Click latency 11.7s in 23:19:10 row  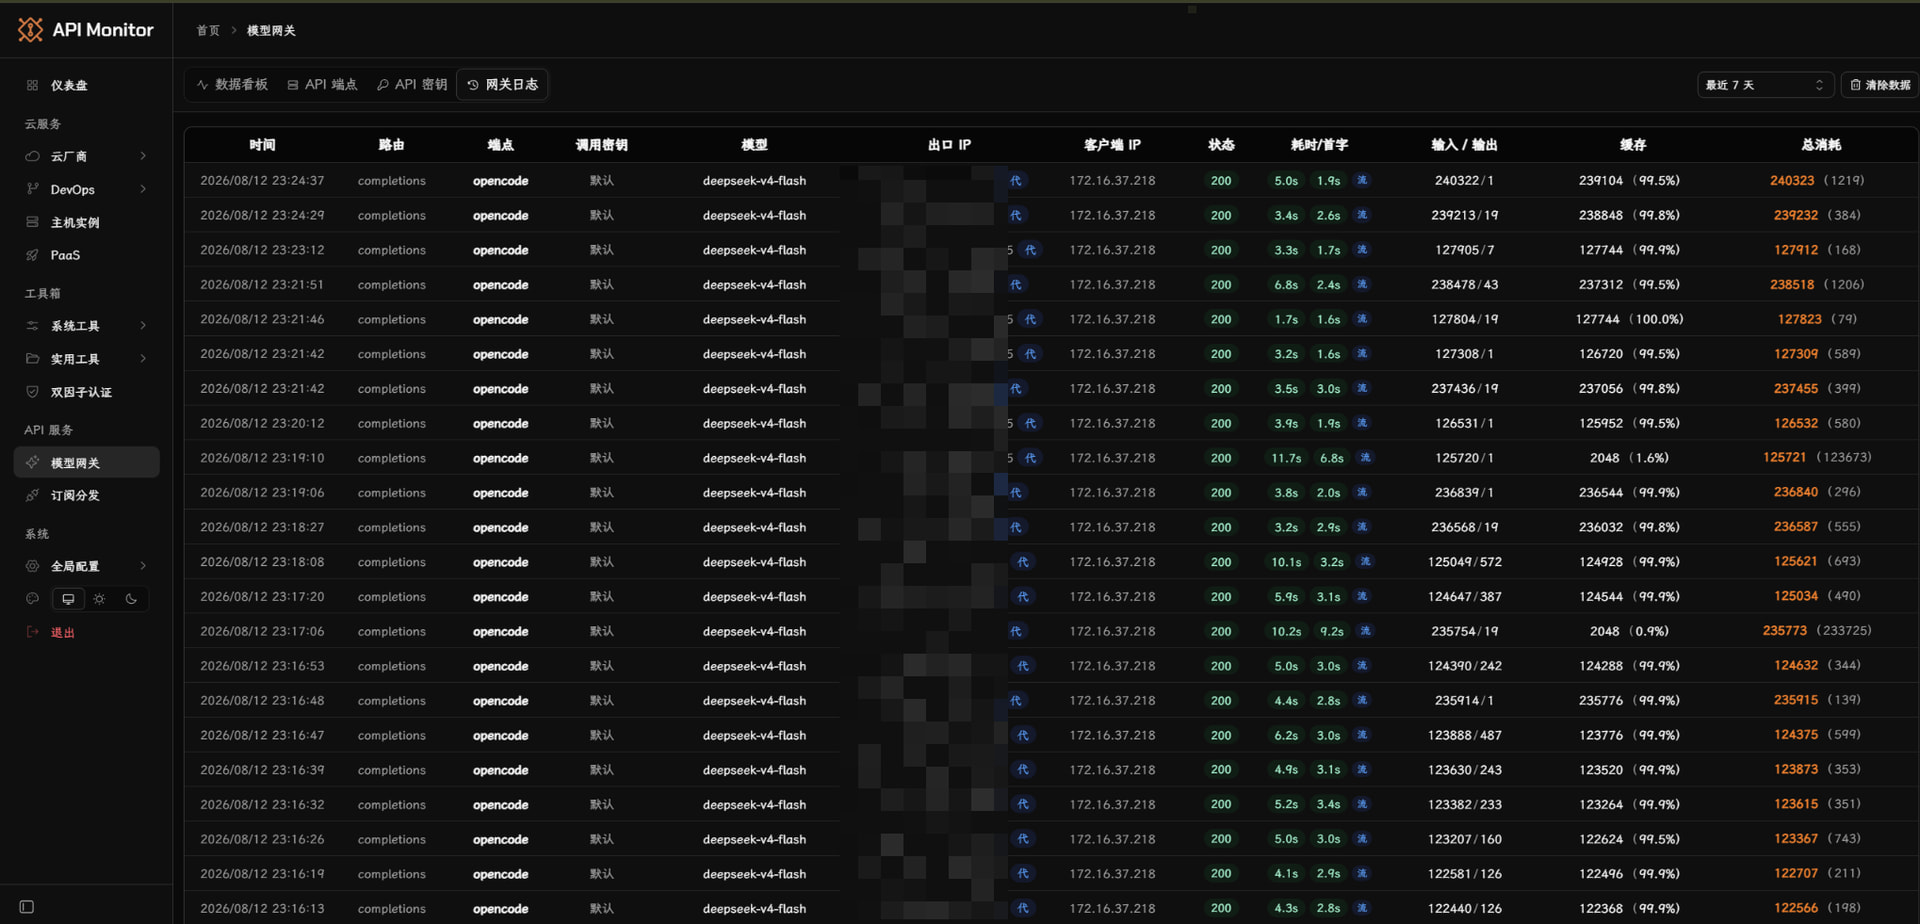pyautogui.click(x=1286, y=458)
